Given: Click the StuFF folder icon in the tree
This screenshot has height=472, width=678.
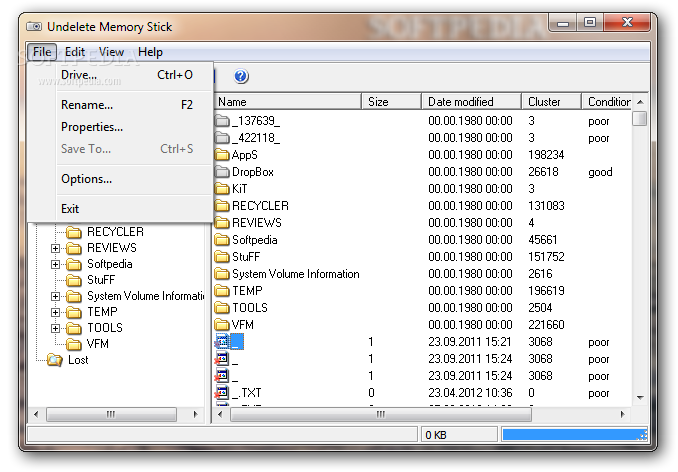Looking at the screenshot, I should coord(74,280).
